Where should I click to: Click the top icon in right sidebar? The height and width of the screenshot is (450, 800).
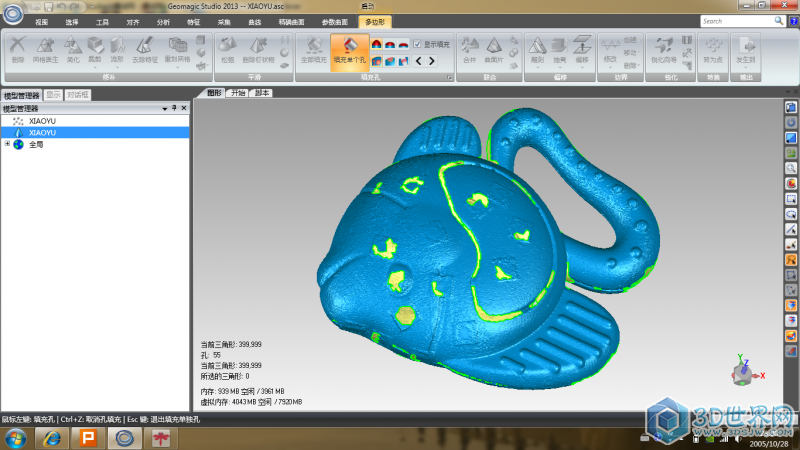click(x=791, y=108)
